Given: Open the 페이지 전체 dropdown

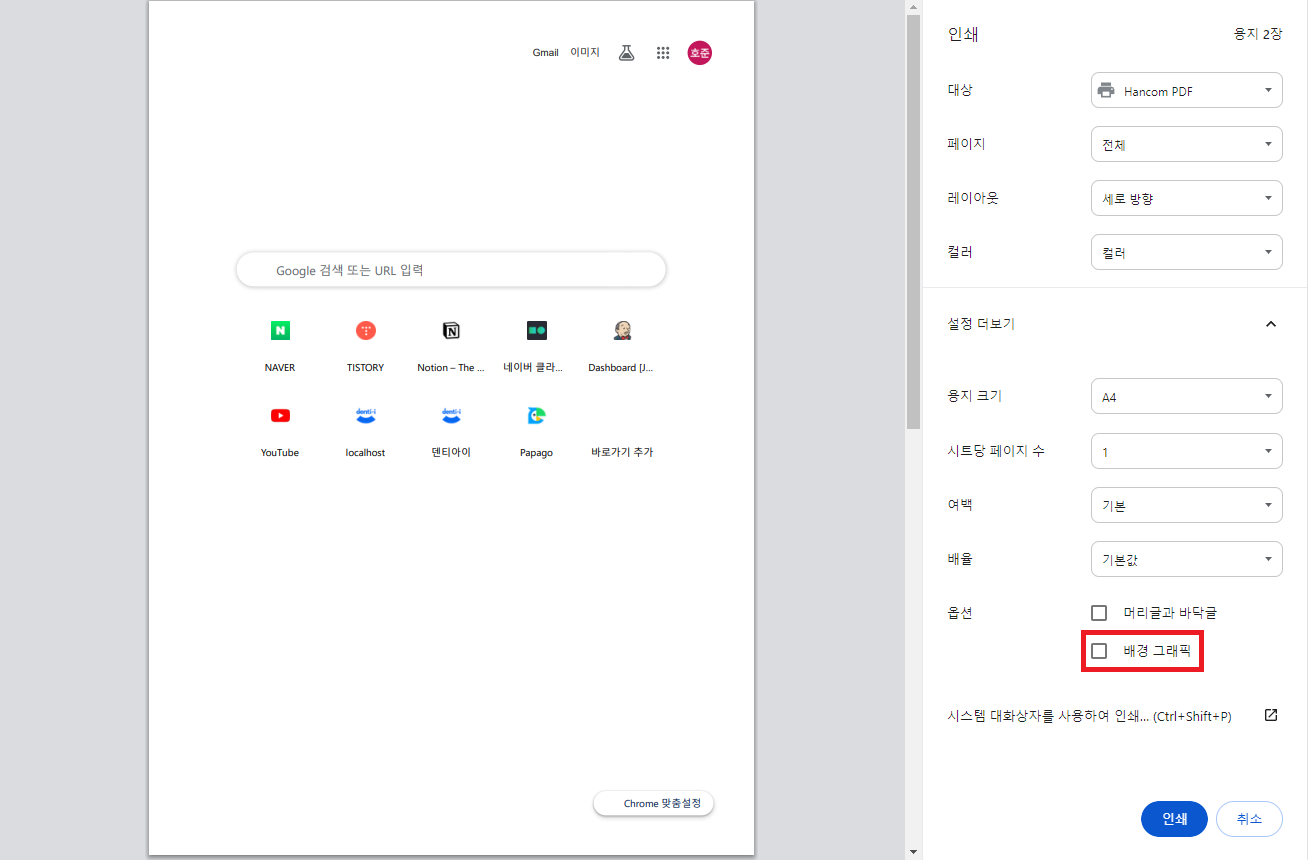Looking at the screenshot, I should 1186,144.
